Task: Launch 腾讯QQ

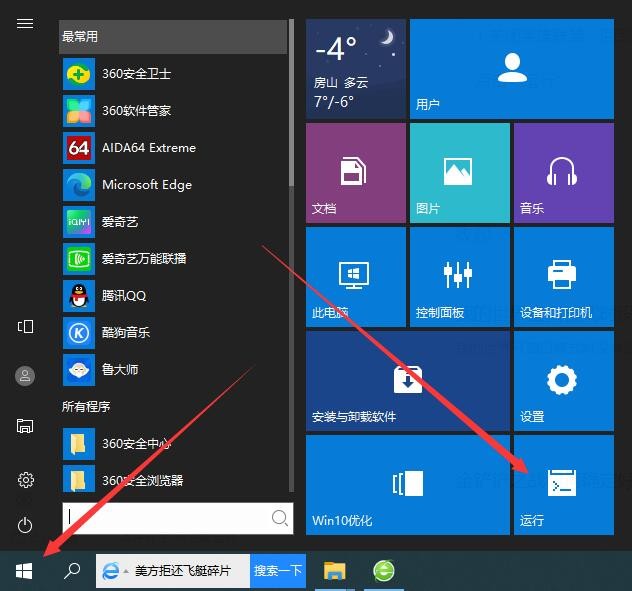Action: 173,296
